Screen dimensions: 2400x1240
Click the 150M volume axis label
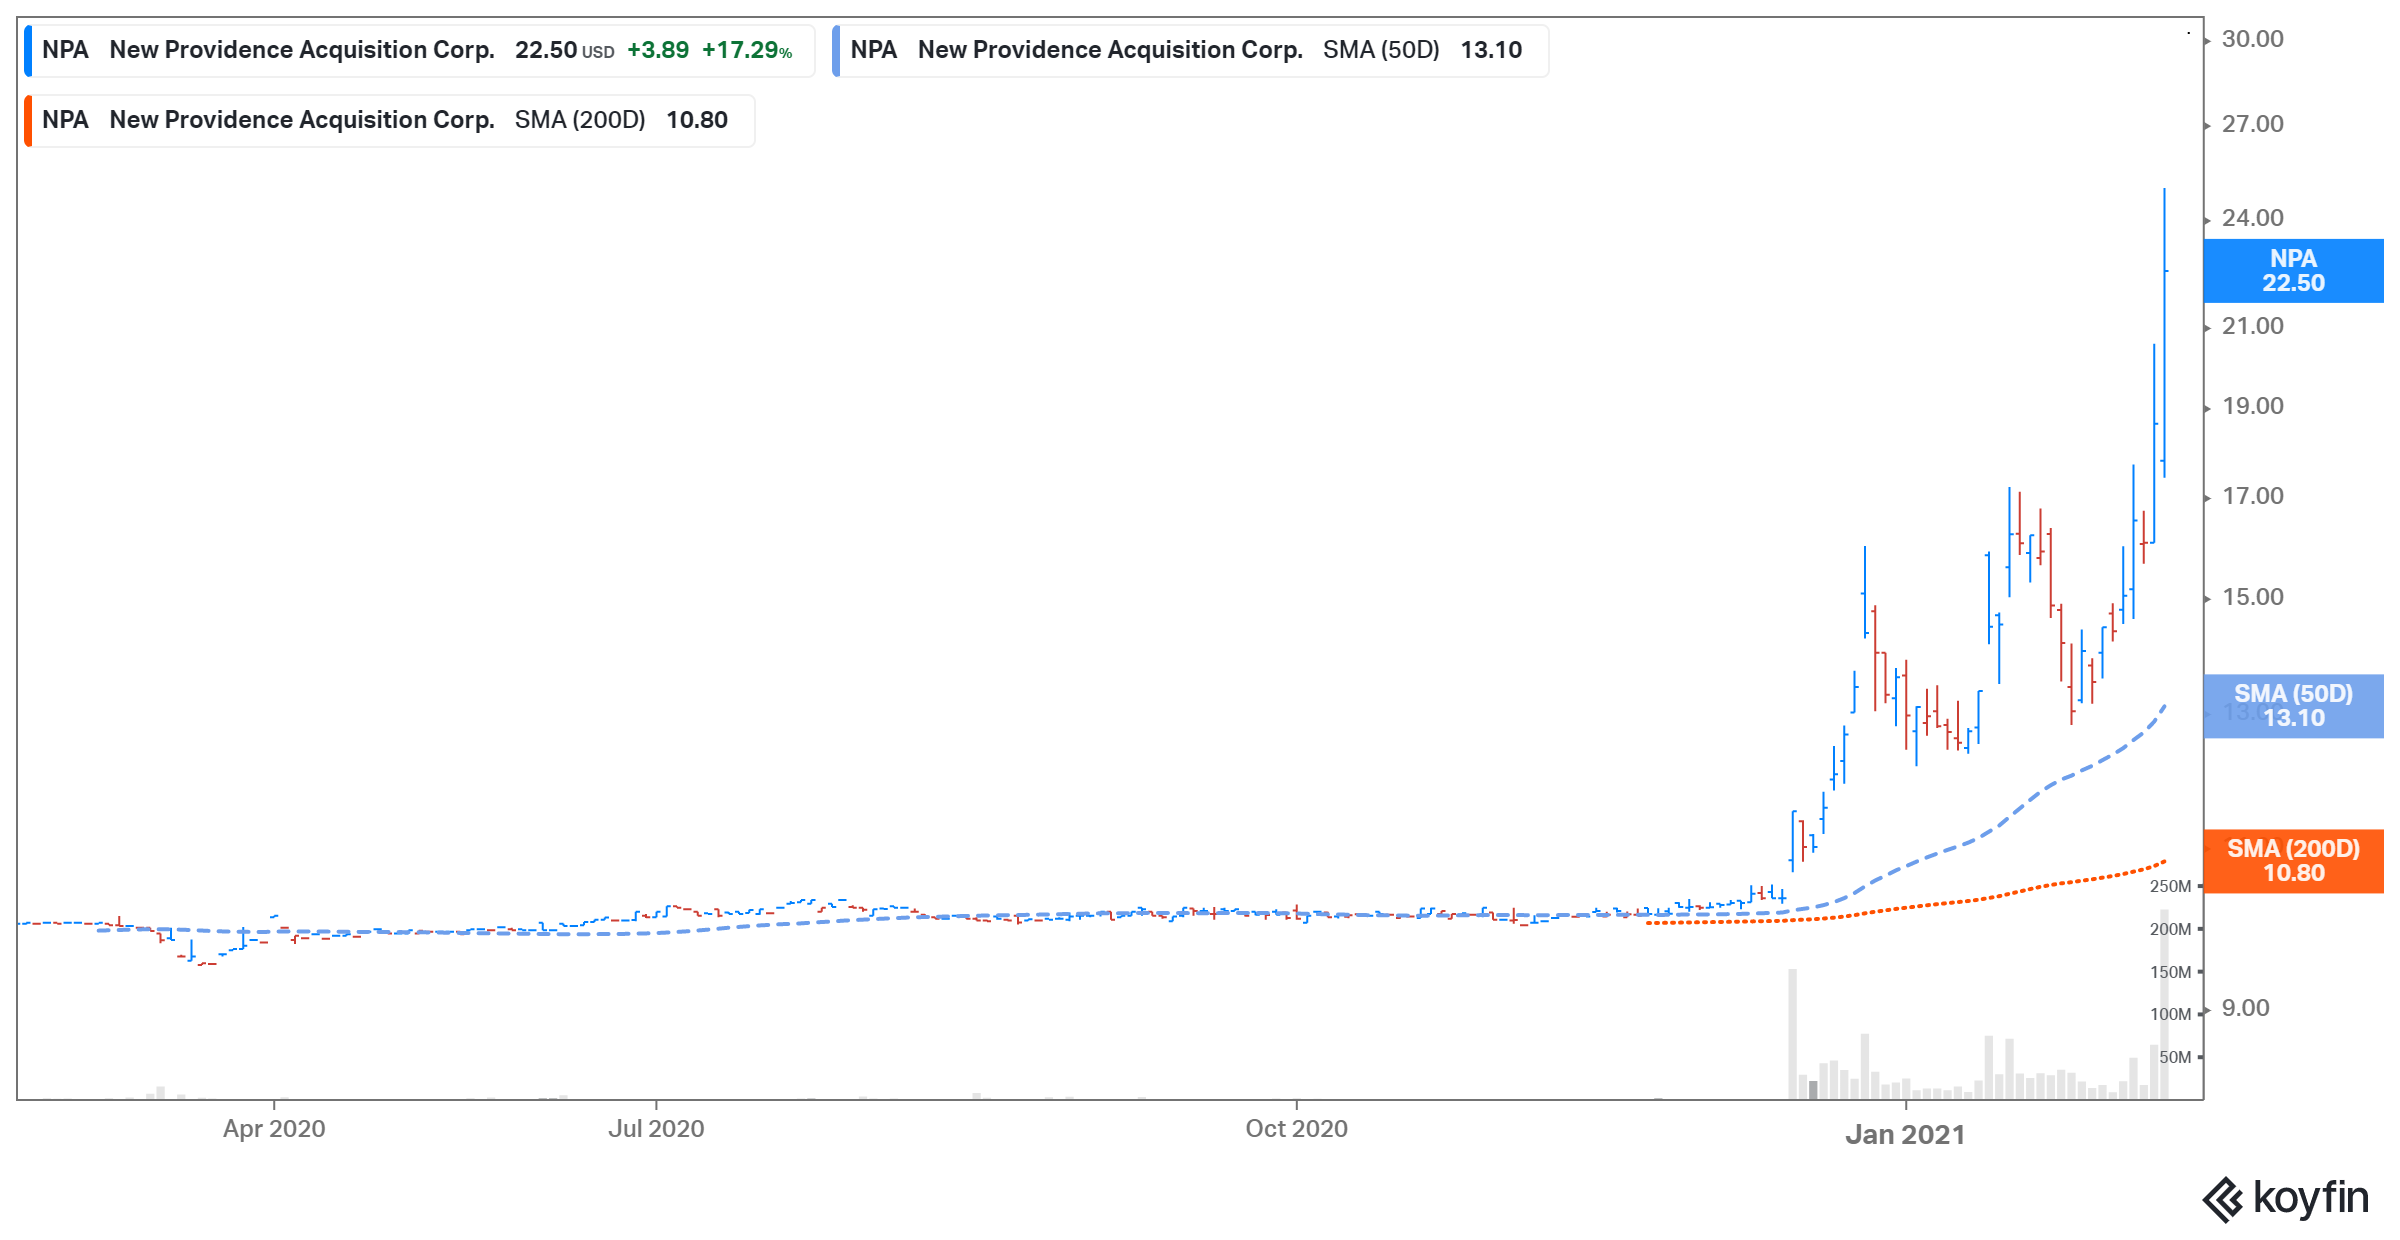pos(2170,973)
